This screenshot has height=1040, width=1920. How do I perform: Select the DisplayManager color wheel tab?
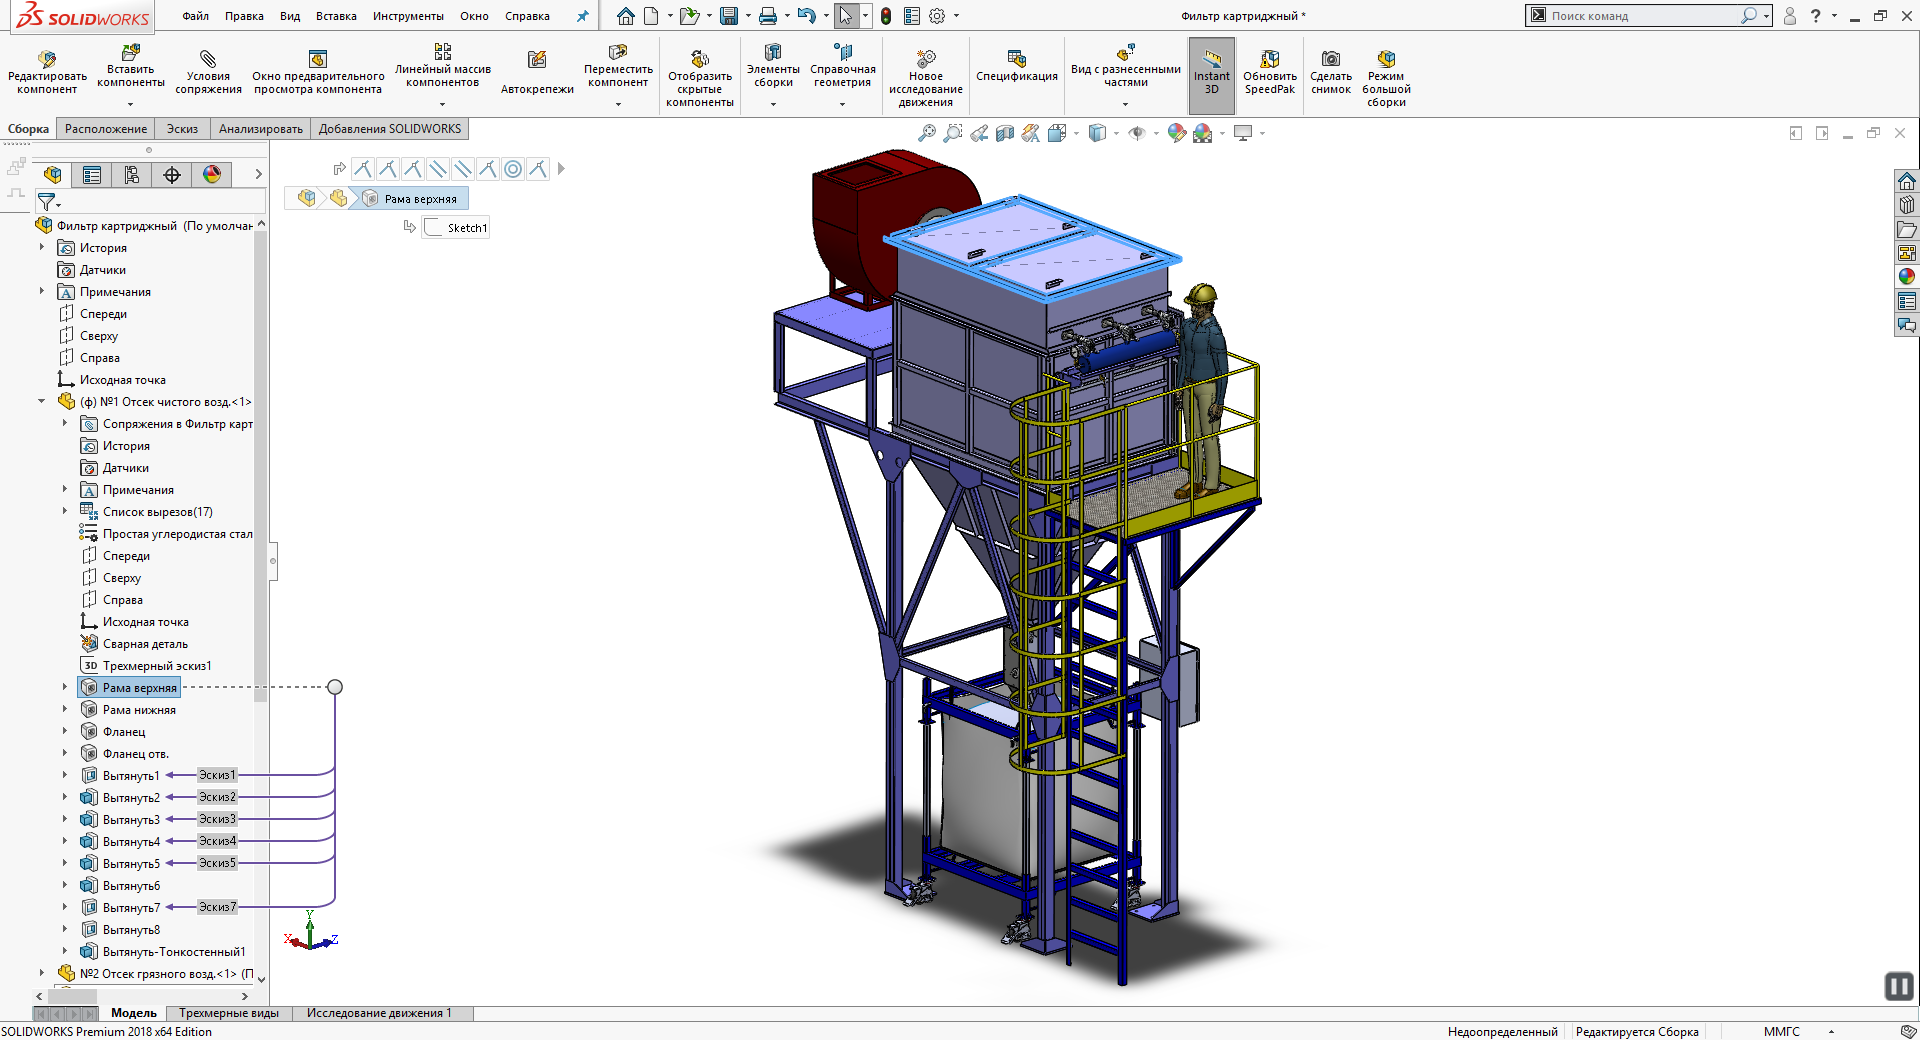[212, 175]
